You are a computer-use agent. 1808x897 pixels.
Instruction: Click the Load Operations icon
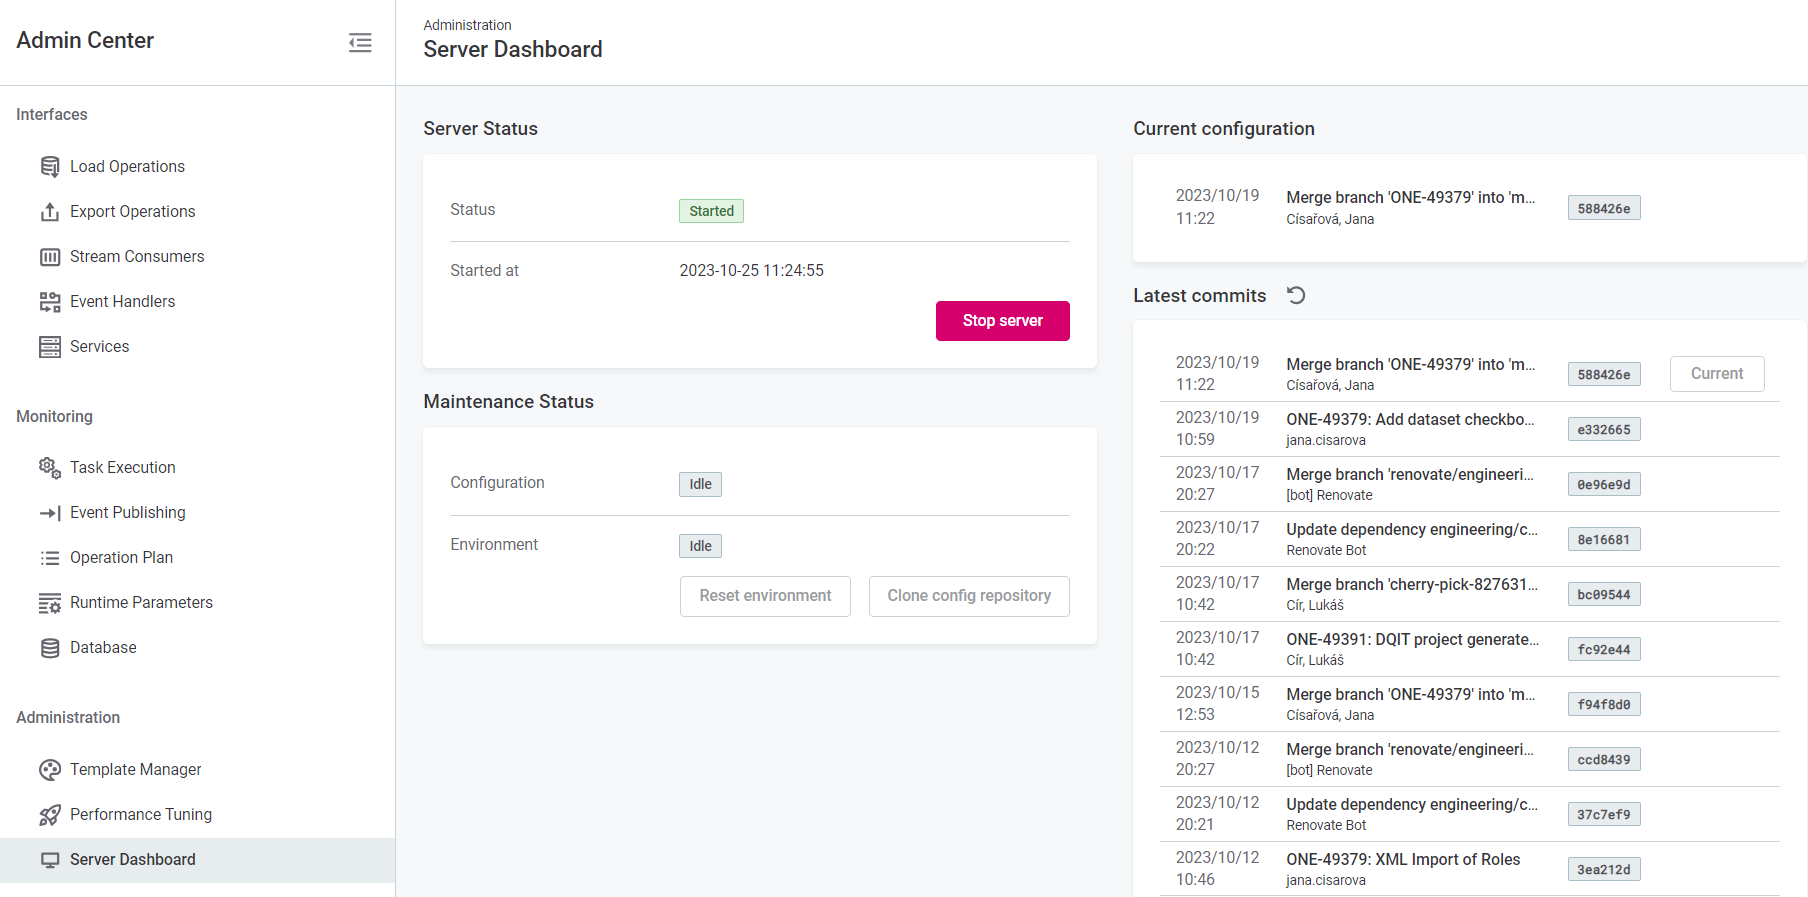point(49,167)
